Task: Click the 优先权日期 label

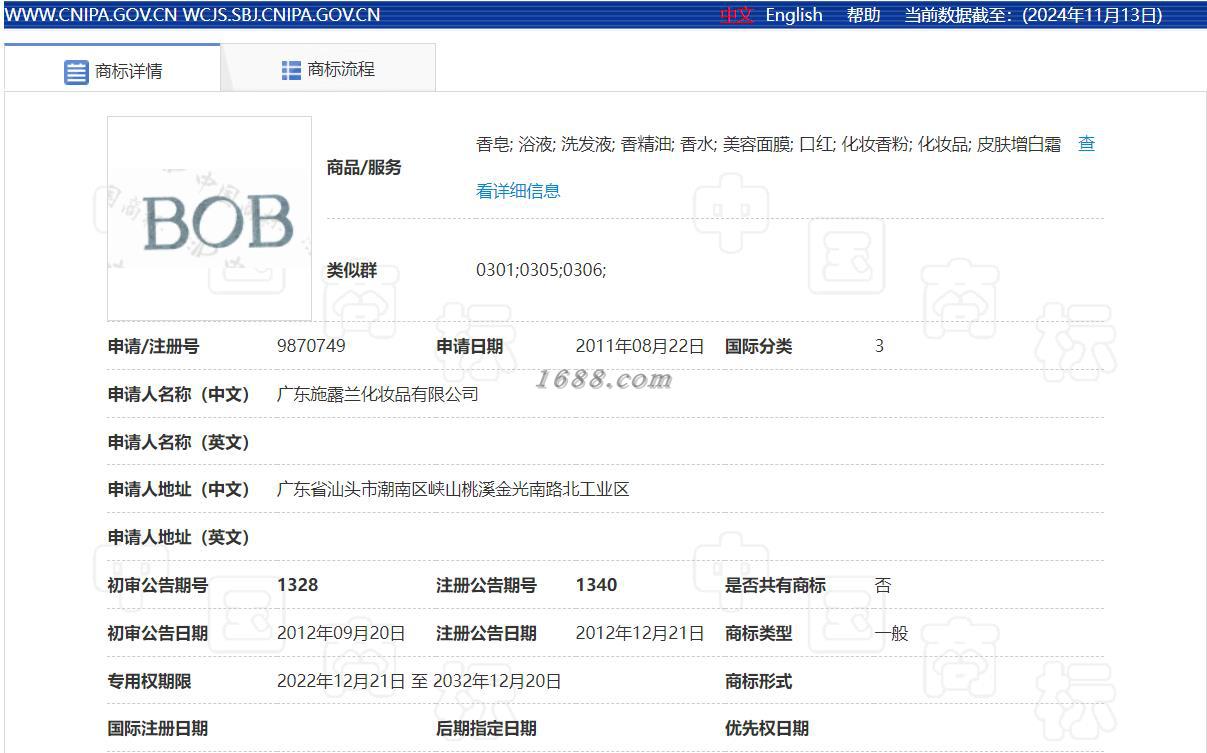Action: 767,728
